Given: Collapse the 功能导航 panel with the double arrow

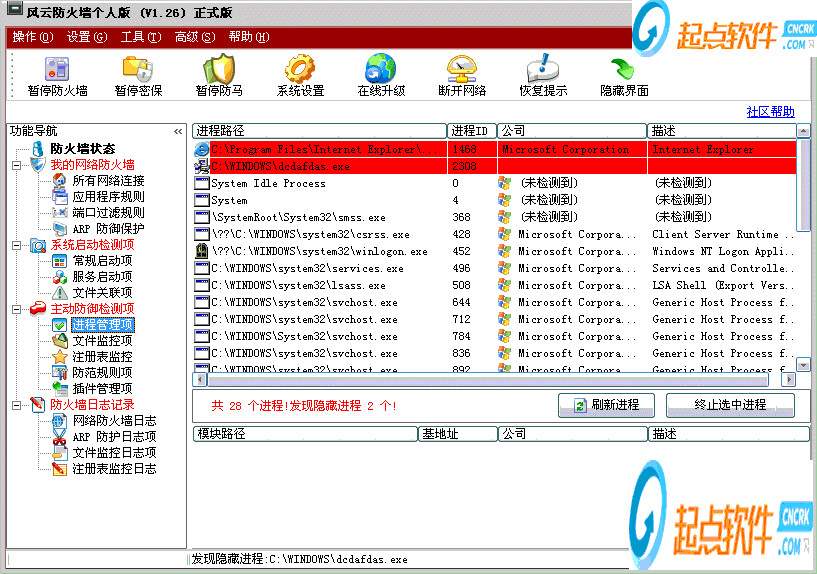Looking at the screenshot, I should tap(178, 131).
